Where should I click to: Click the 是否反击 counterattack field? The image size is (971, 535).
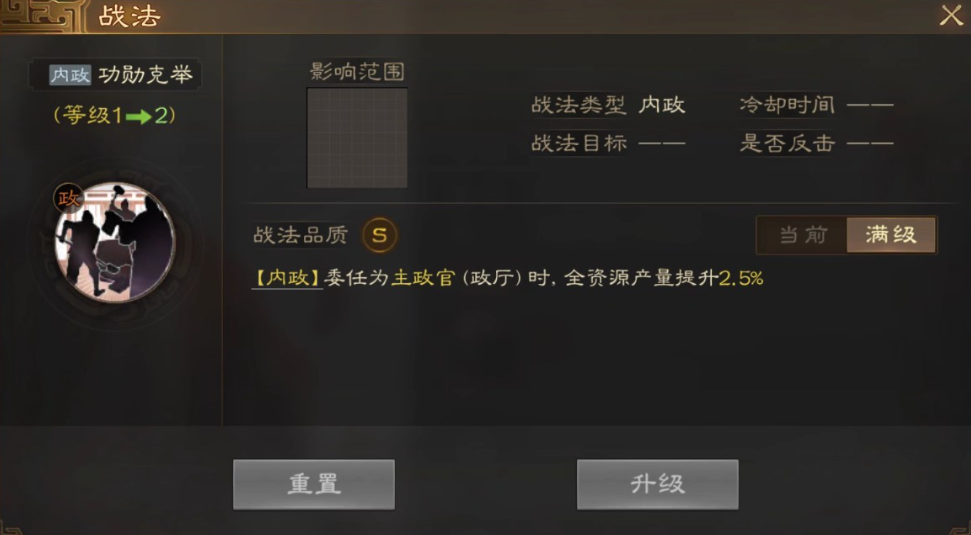(817, 144)
